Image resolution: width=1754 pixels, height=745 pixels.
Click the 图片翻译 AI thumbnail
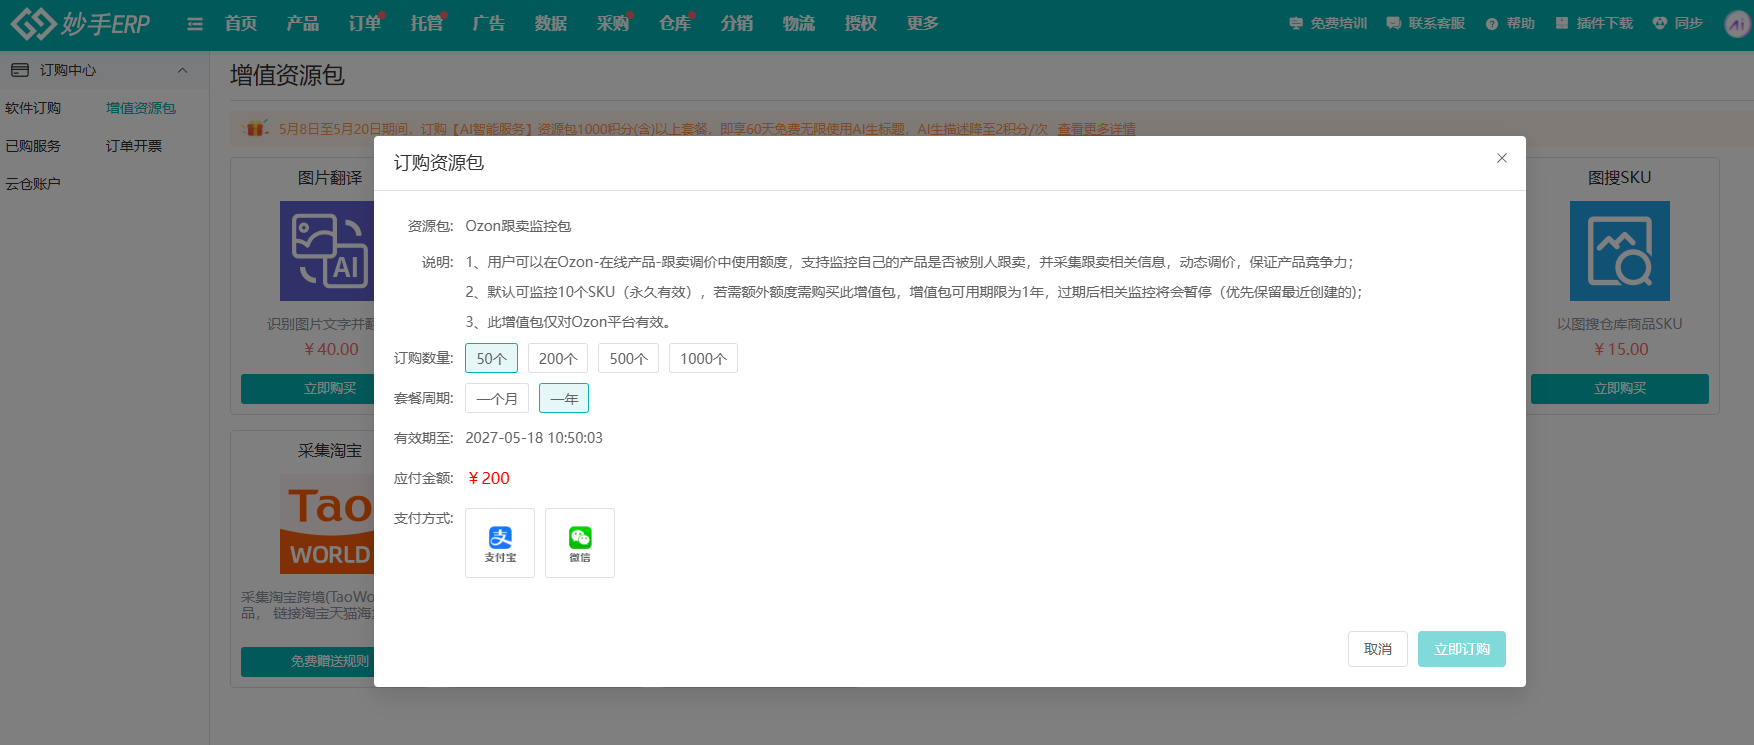pyautogui.click(x=327, y=251)
